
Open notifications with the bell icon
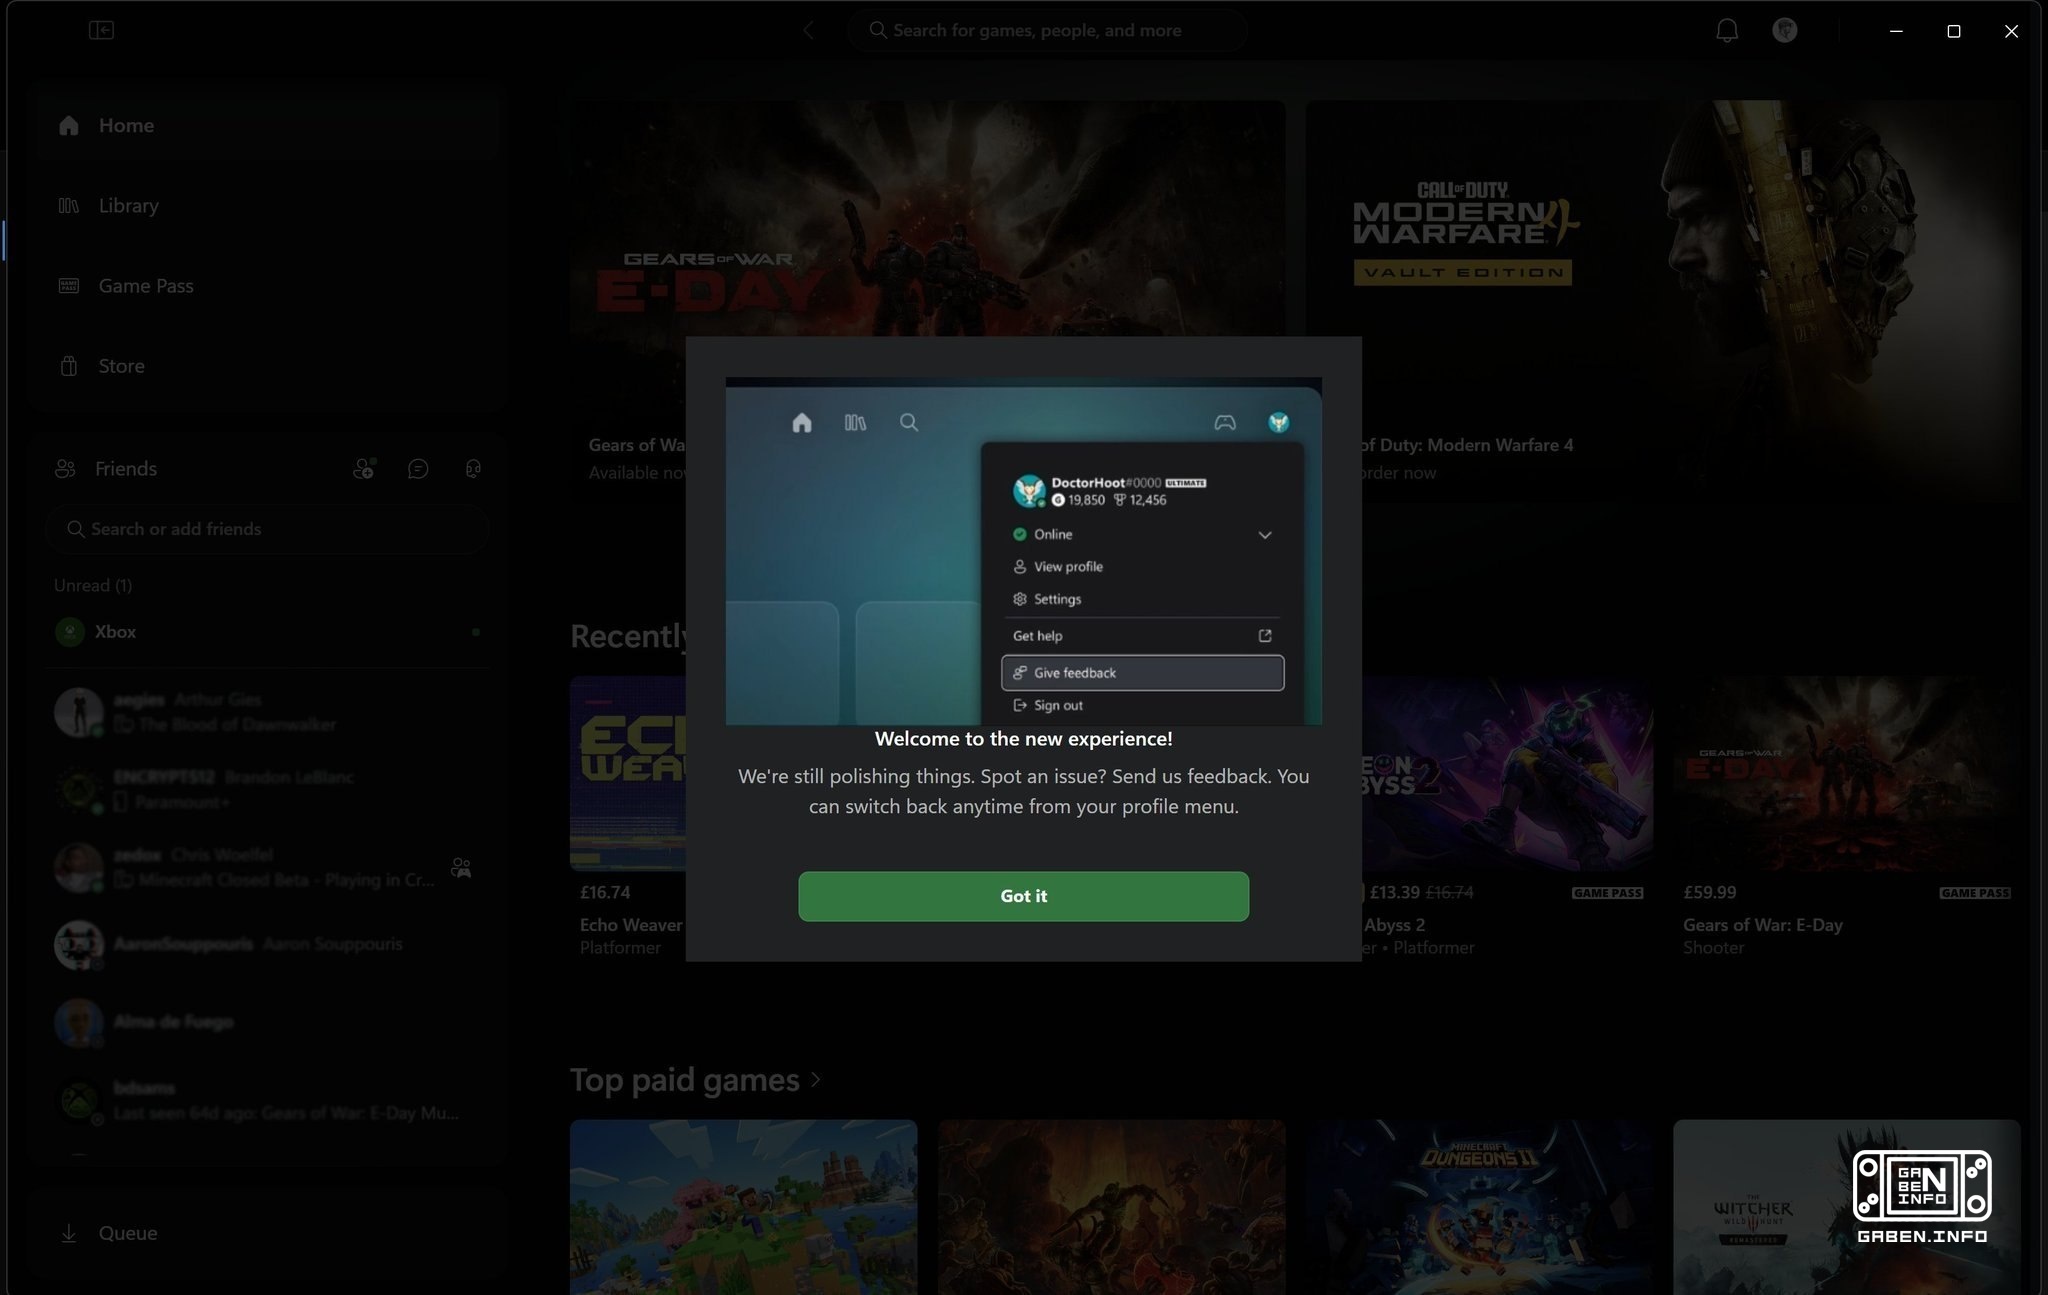[x=1727, y=30]
